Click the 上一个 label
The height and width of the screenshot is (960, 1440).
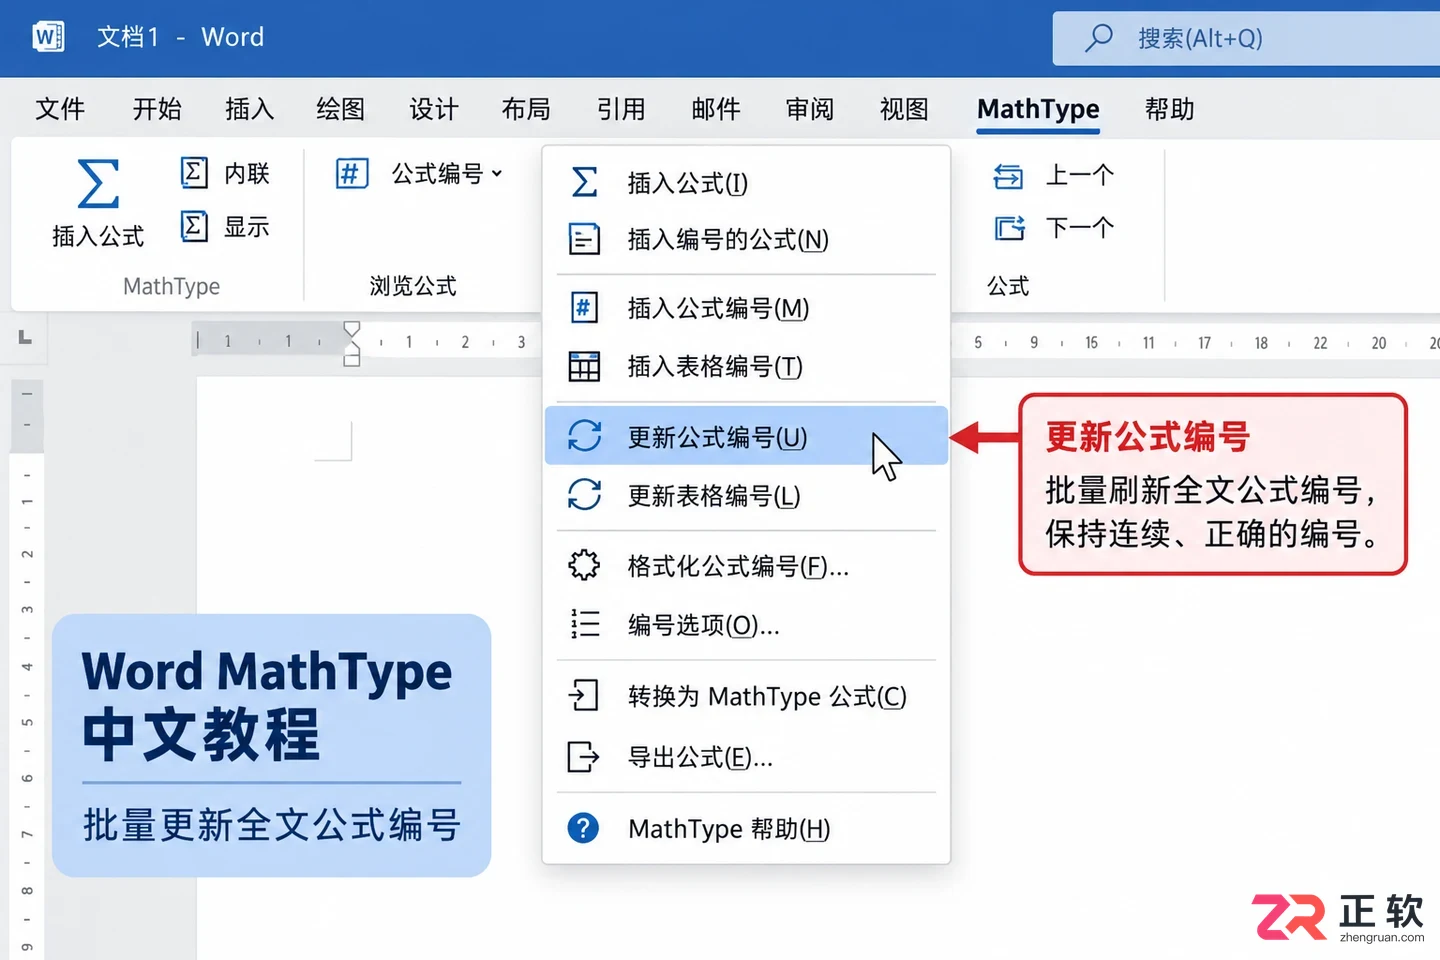tap(1080, 175)
